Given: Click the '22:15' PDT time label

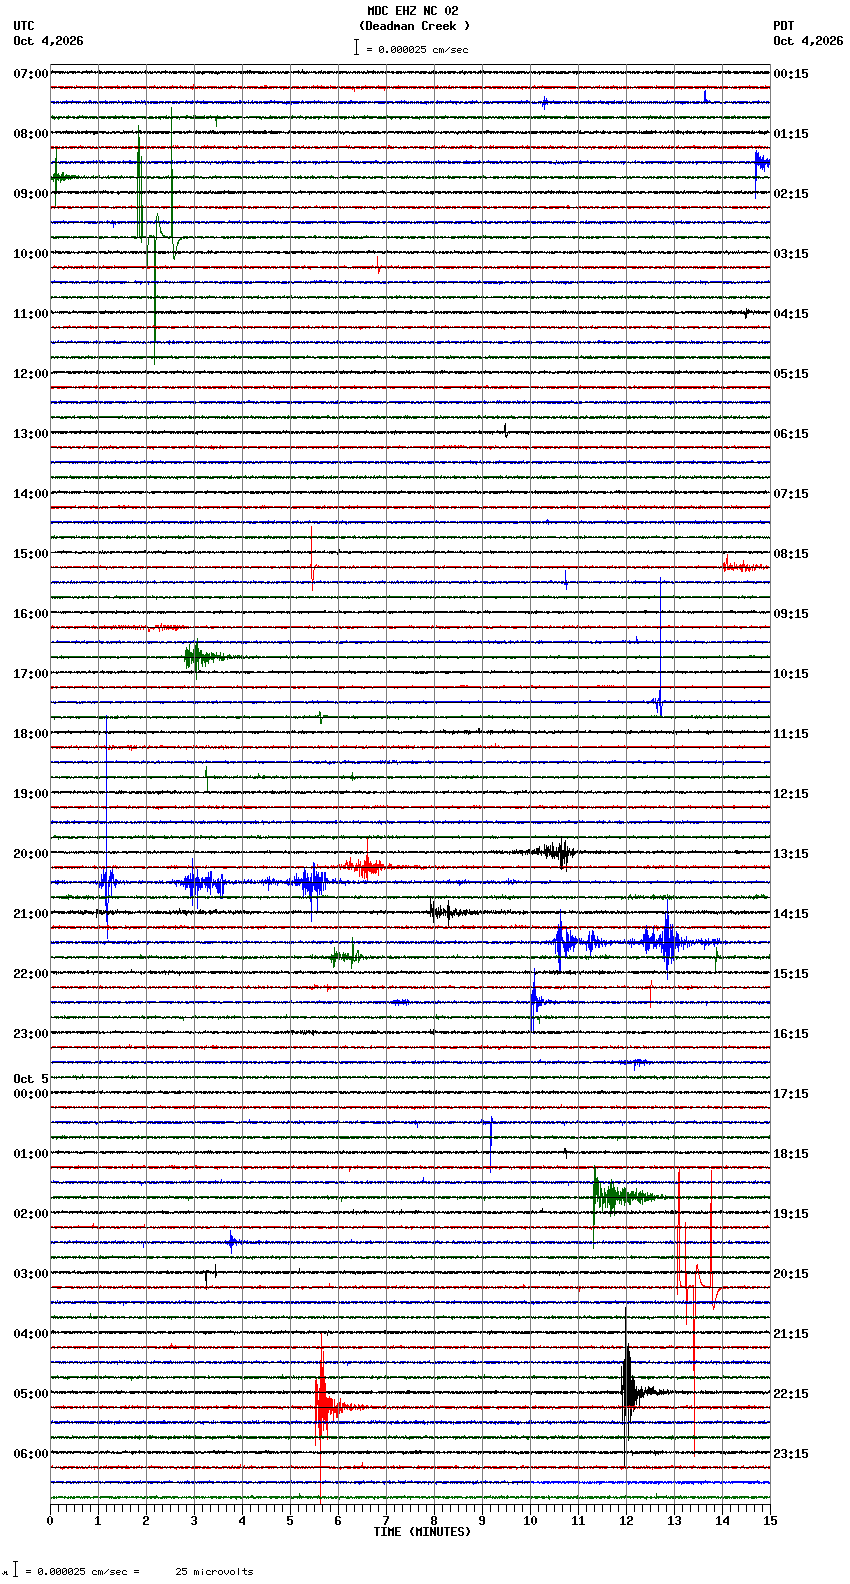Looking at the screenshot, I should (791, 1394).
